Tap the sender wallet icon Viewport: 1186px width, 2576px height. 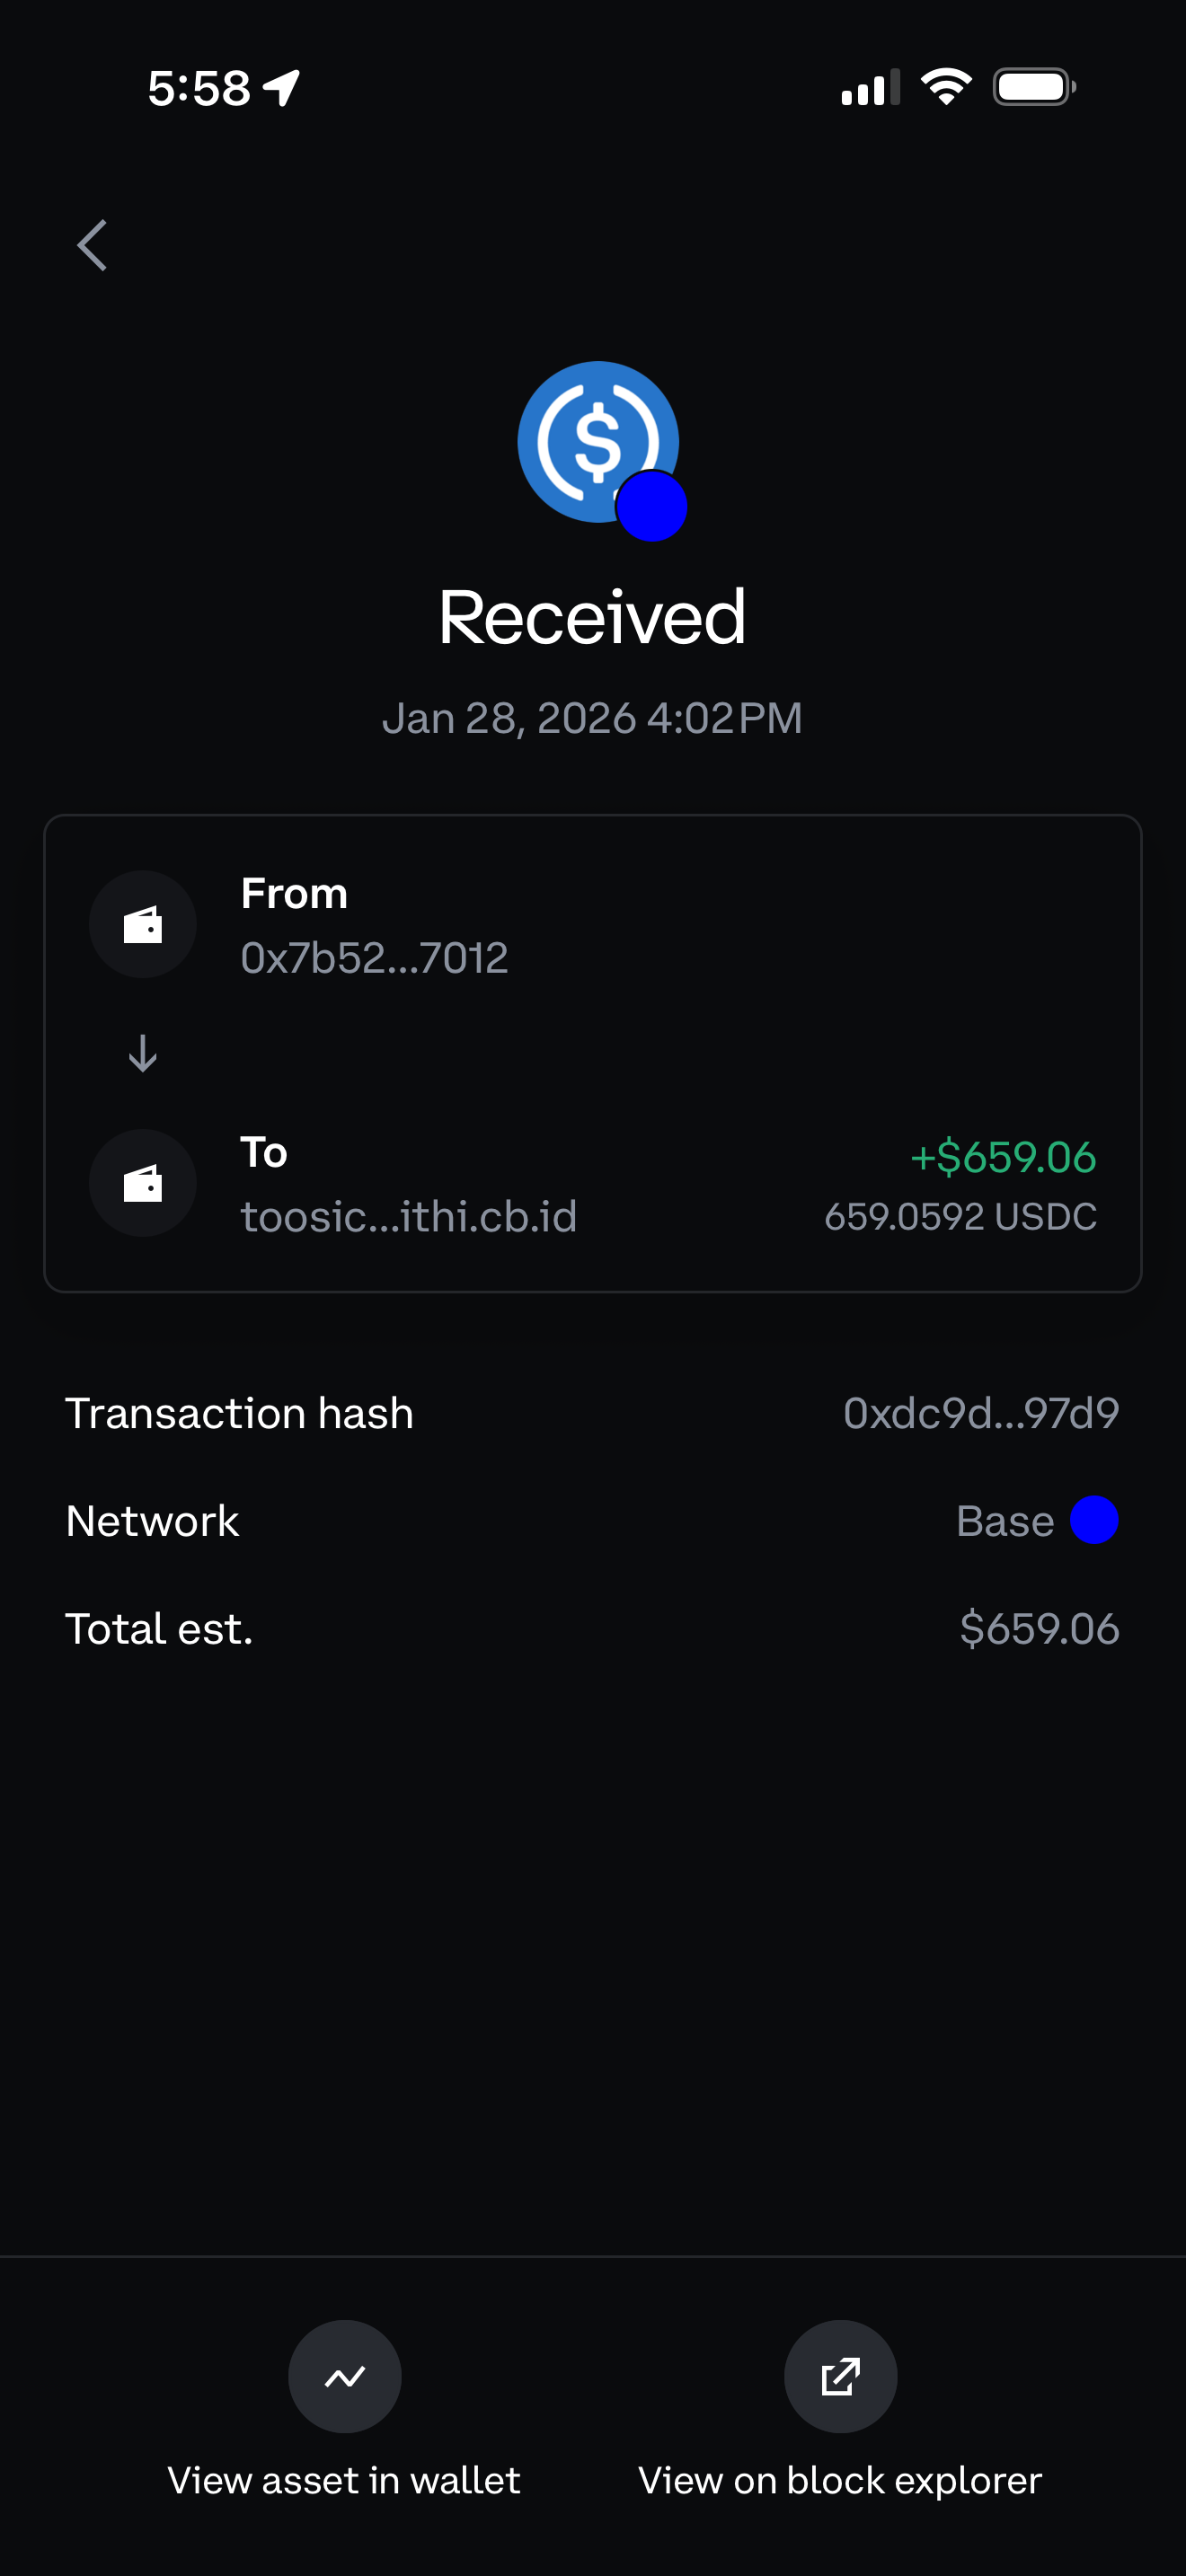coord(143,924)
